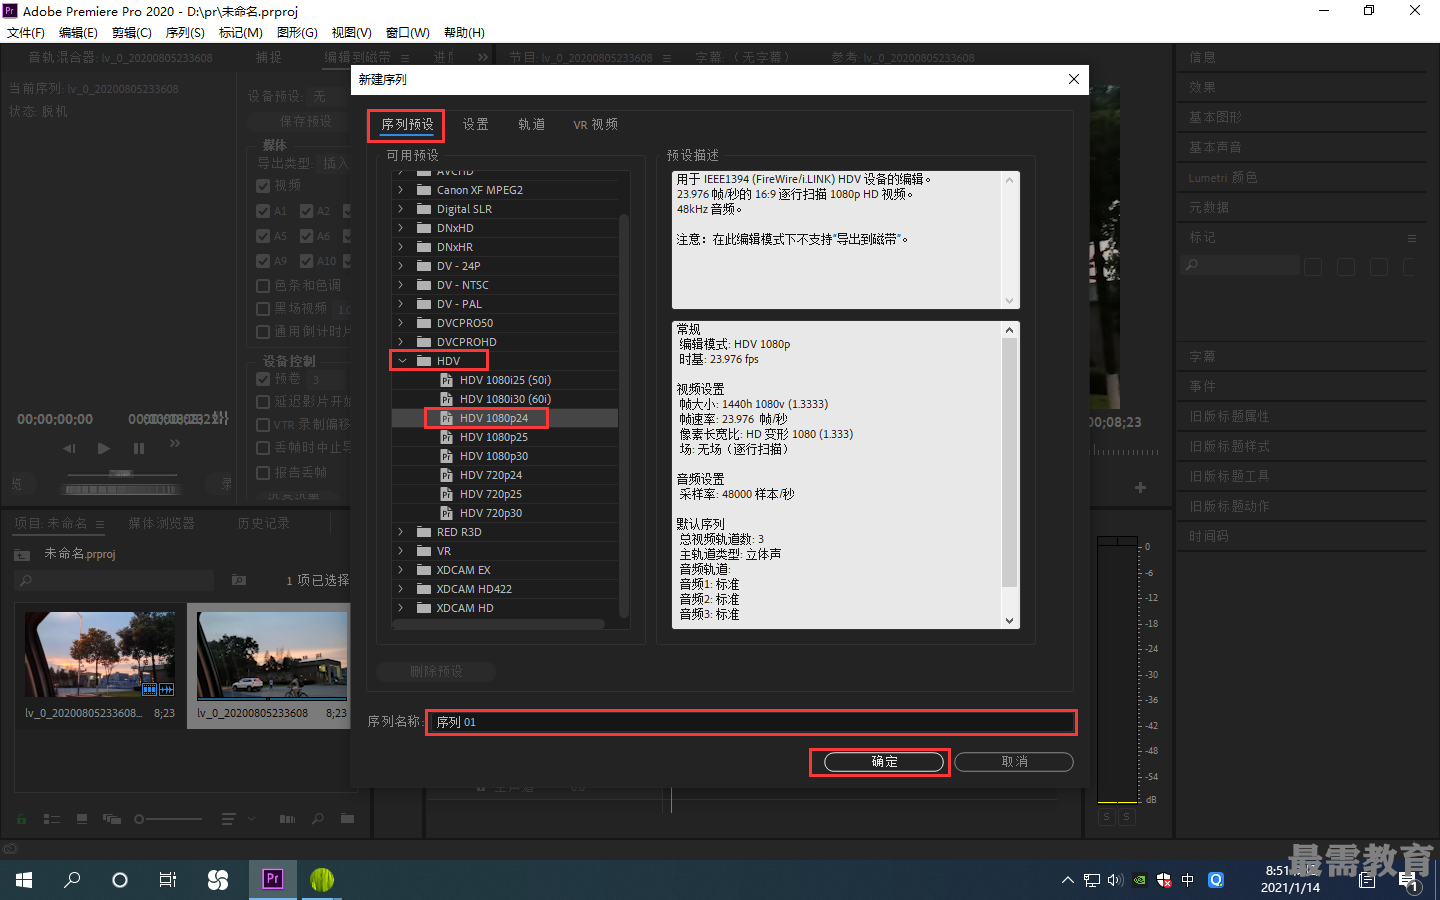
Task: Switch the 中 input method indicator
Action: coord(1188,880)
